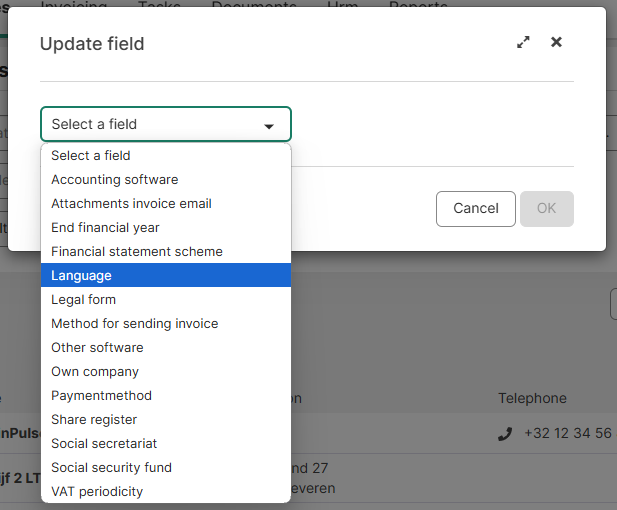Select 'Accounting software' option

pos(166,179)
